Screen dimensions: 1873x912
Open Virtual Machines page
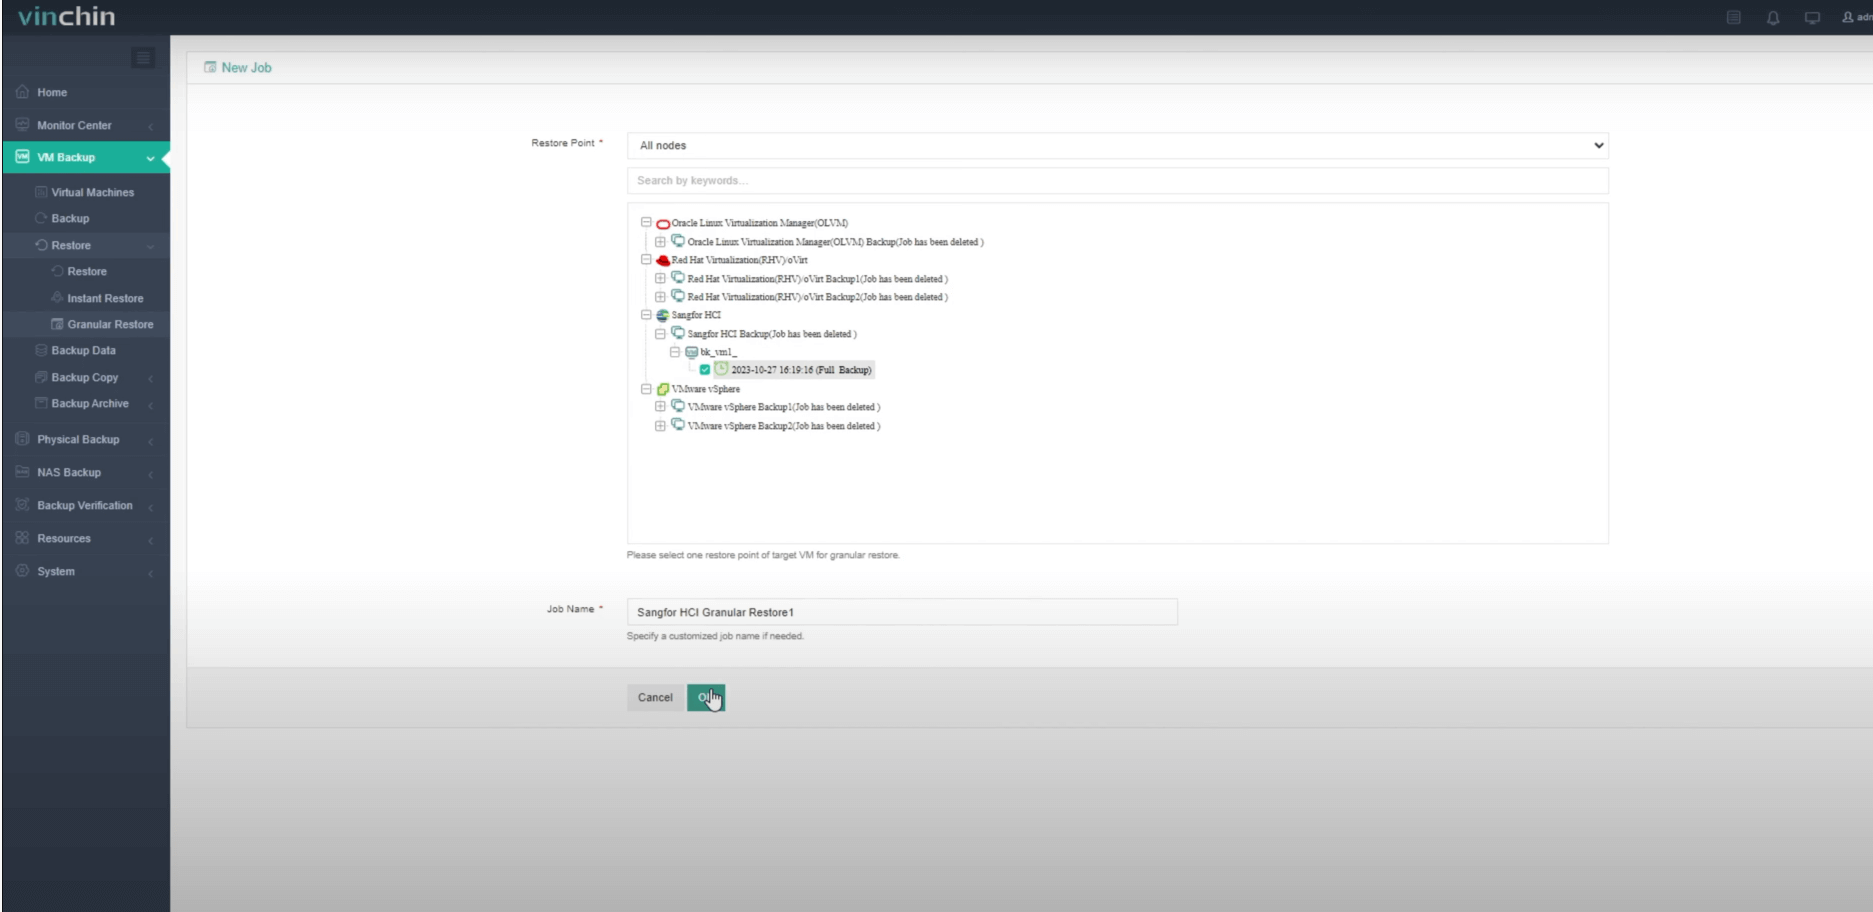point(92,192)
